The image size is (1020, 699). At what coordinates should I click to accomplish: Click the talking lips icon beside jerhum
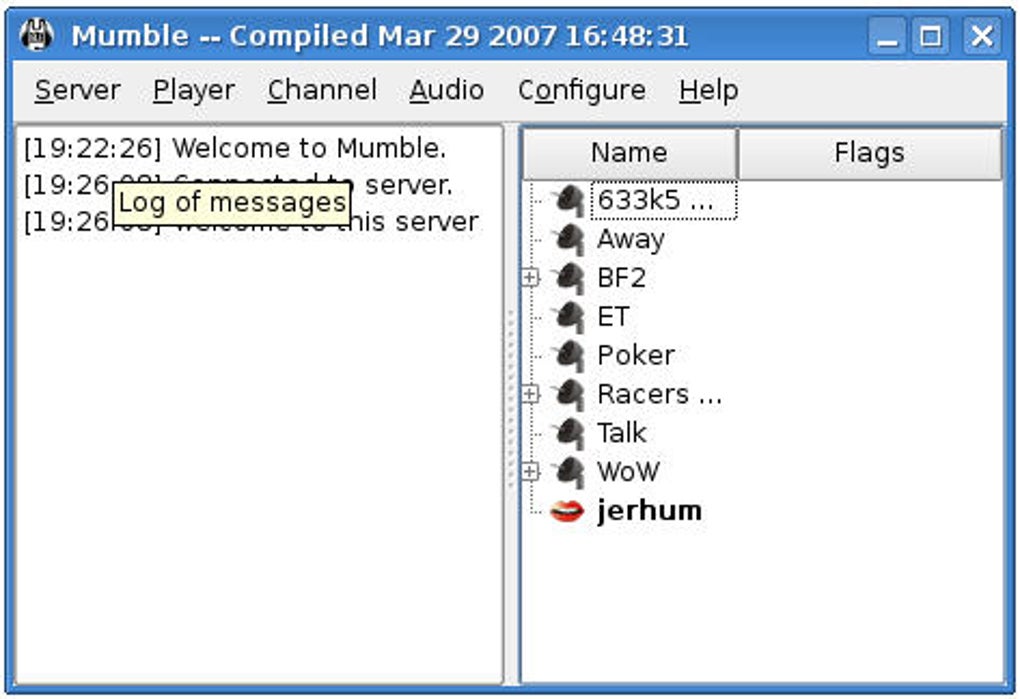pyautogui.click(x=567, y=511)
